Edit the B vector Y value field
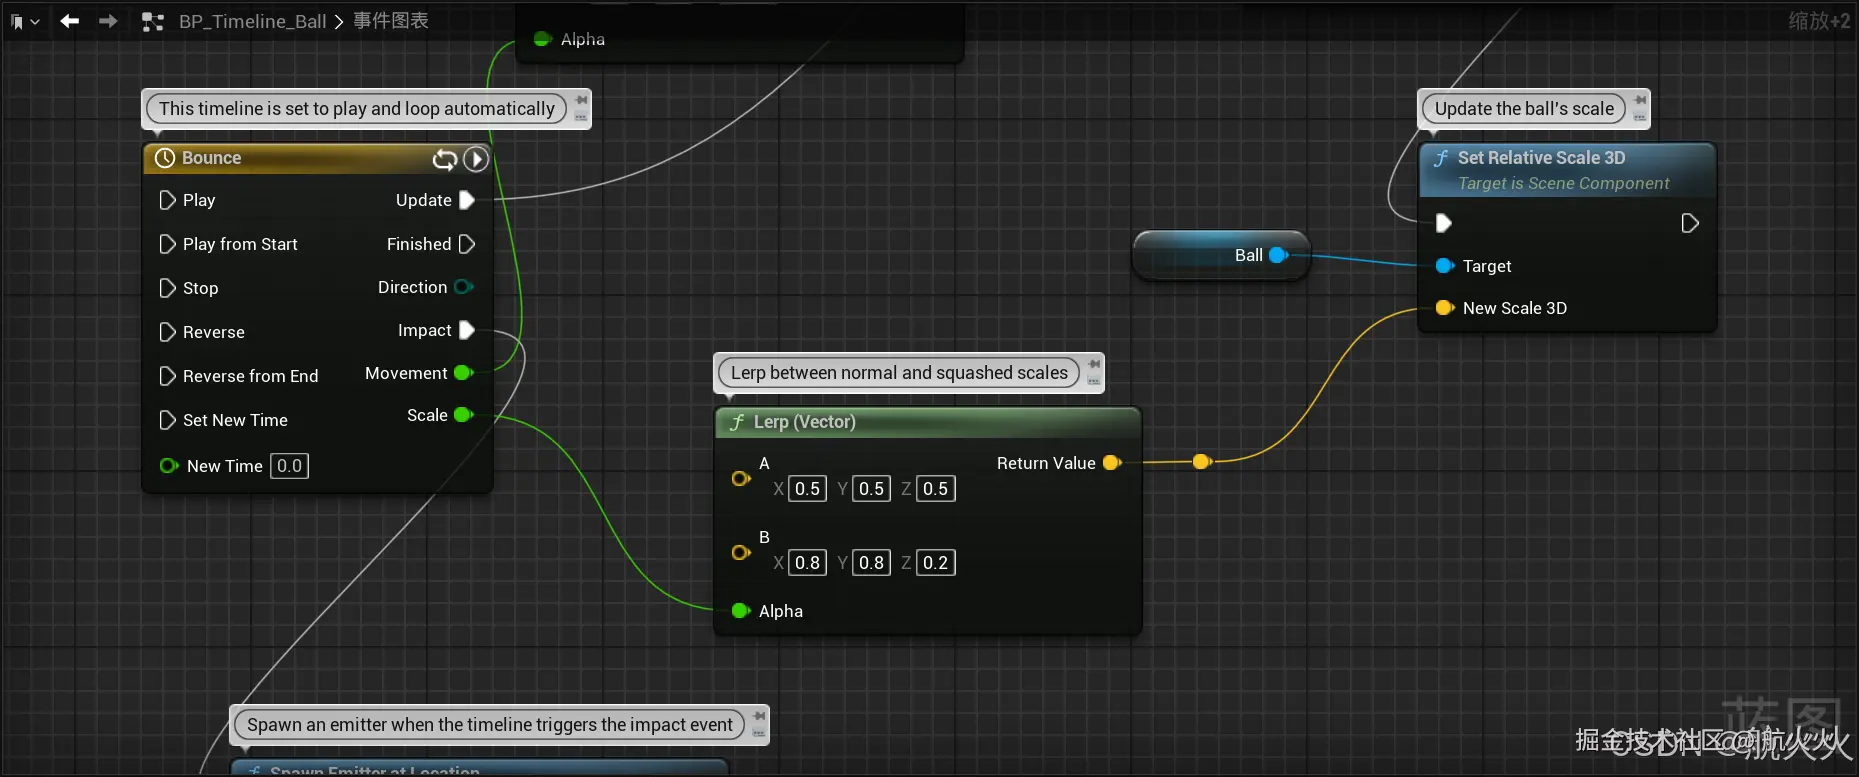1859x777 pixels. coord(871,563)
